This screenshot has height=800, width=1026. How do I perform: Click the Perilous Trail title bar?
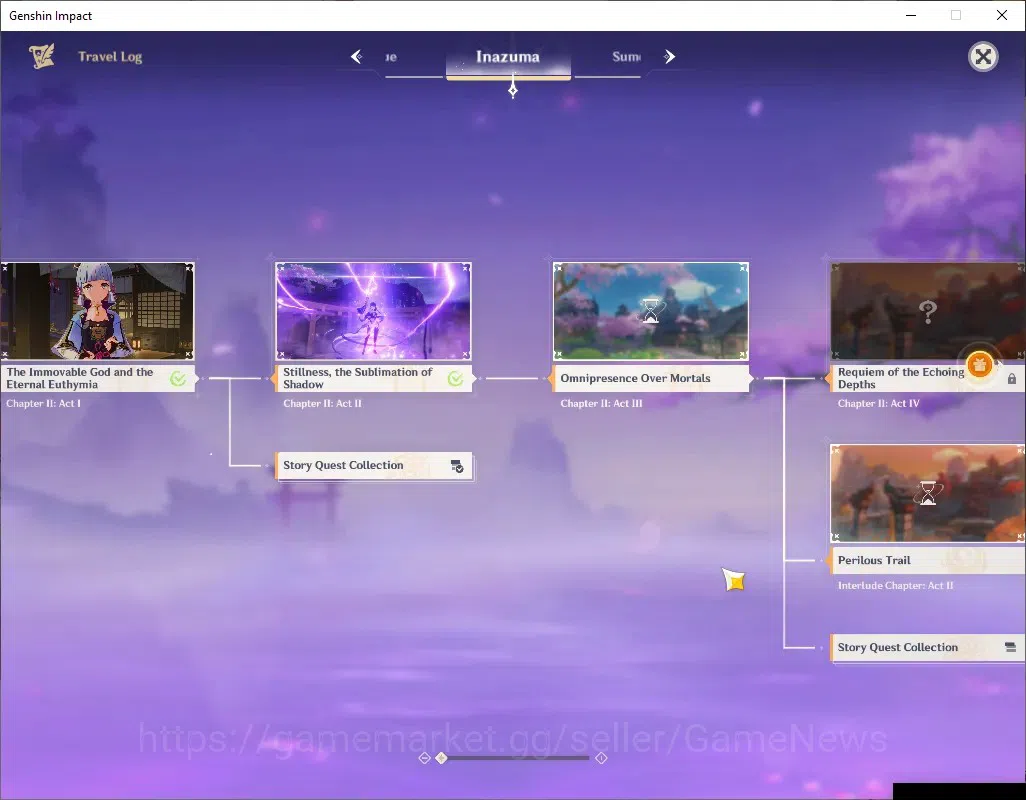click(x=928, y=560)
